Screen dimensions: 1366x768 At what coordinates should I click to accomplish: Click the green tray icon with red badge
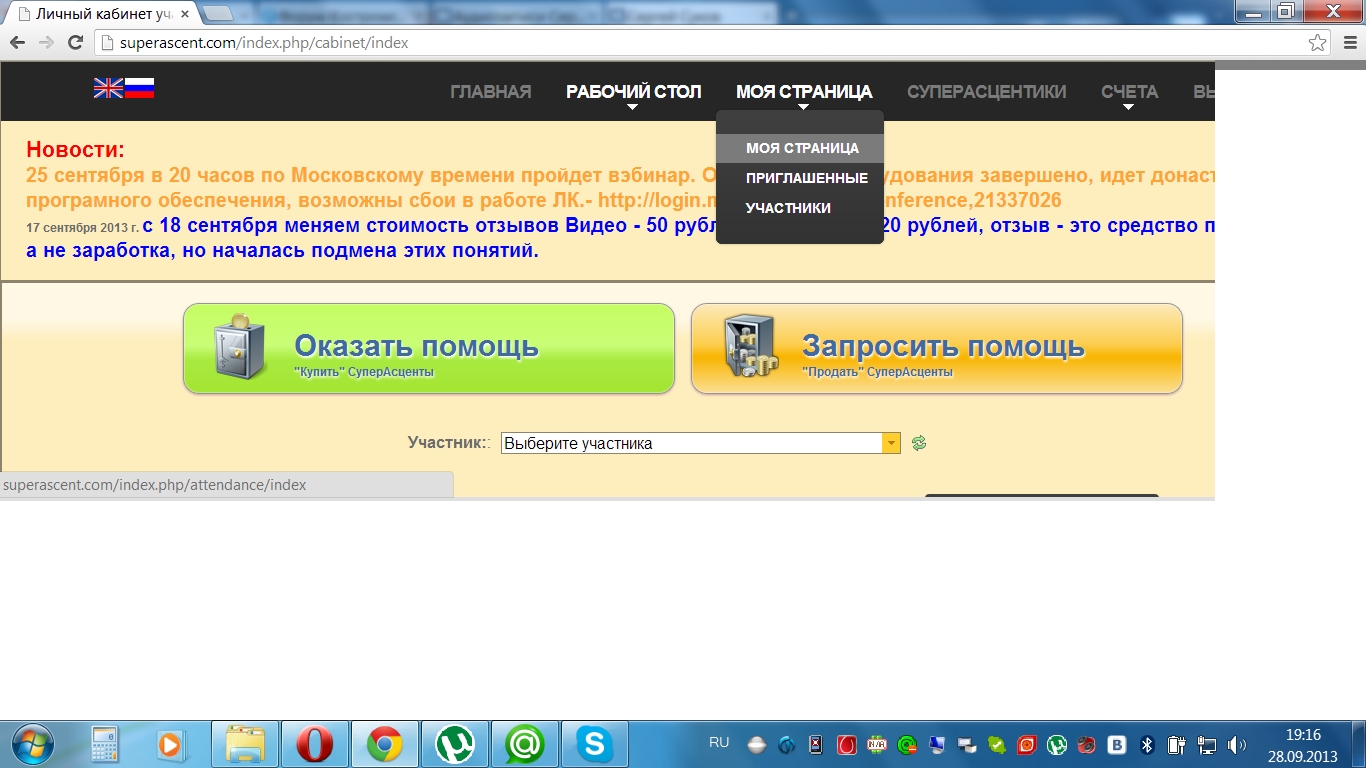[x=907, y=745]
